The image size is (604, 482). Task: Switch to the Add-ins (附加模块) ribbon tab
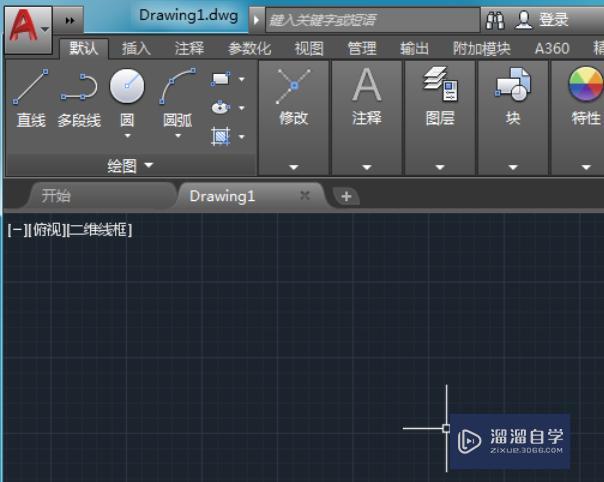482,49
